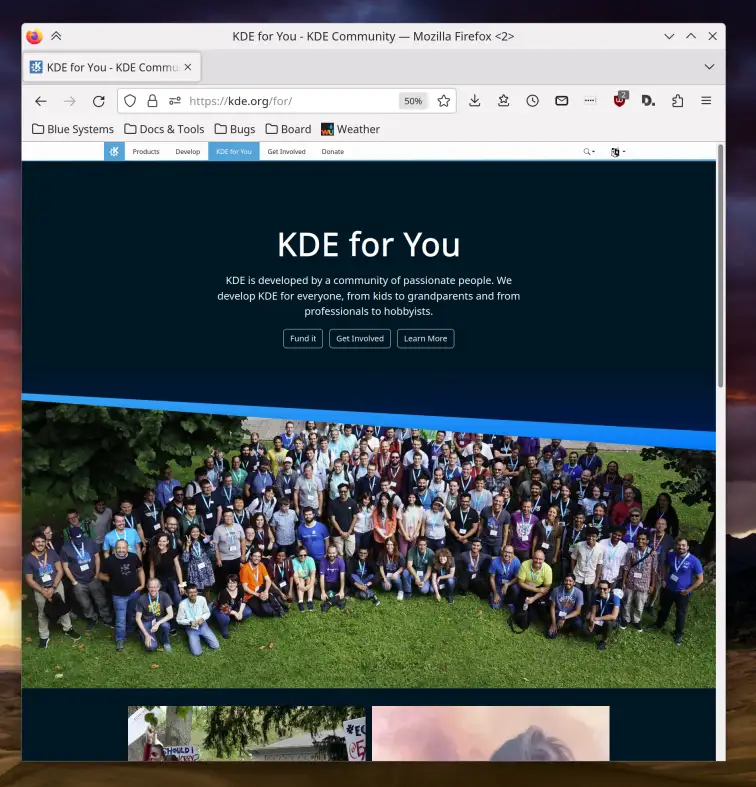
Task: Open the language selector dropdown
Action: [617, 152]
